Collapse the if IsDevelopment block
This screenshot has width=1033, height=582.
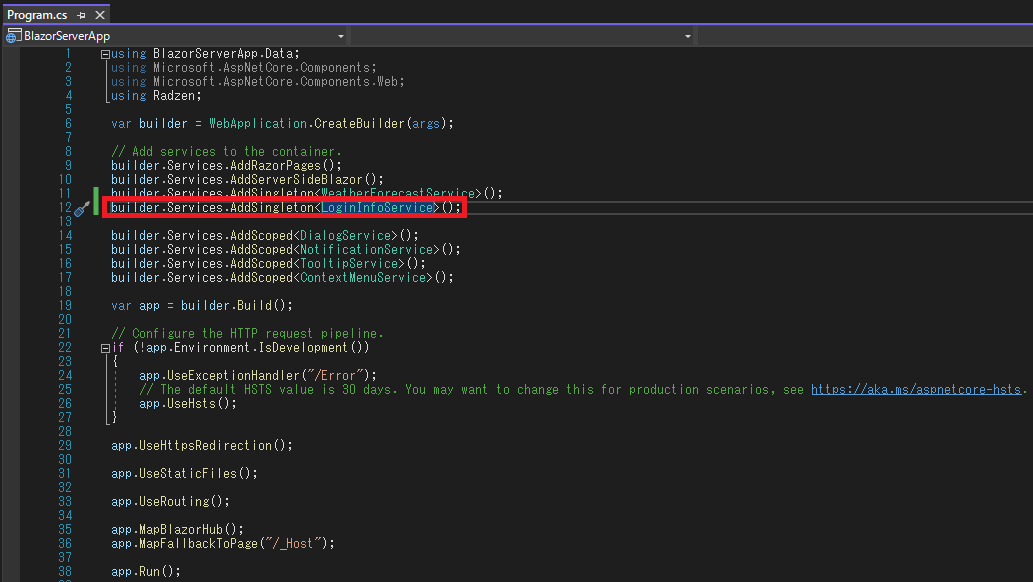(105, 348)
